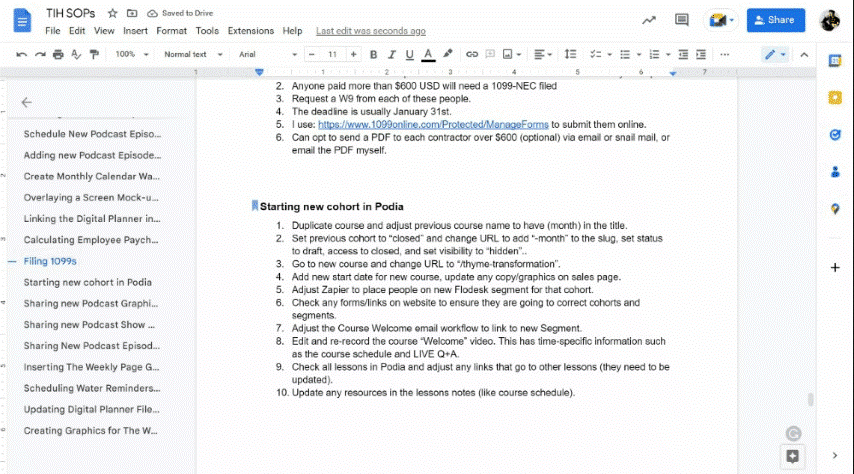854x474 pixels.
Task: Open comment history icon
Action: click(x=682, y=19)
